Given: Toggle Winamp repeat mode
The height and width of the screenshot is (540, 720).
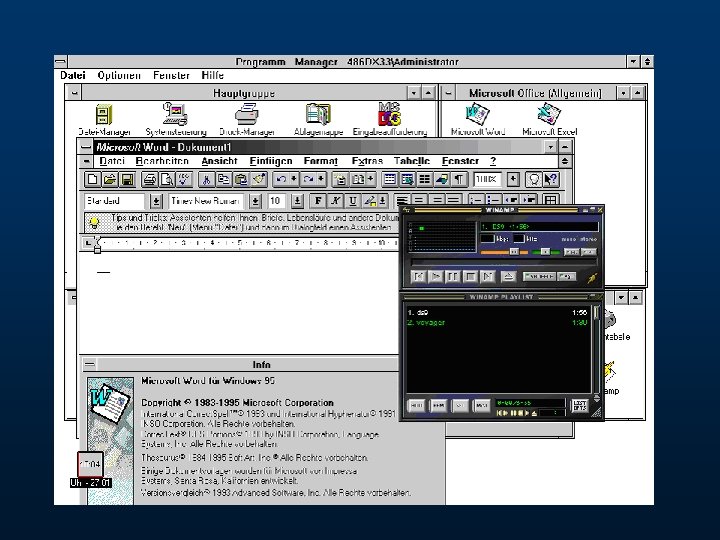Looking at the screenshot, I should click(x=567, y=276).
